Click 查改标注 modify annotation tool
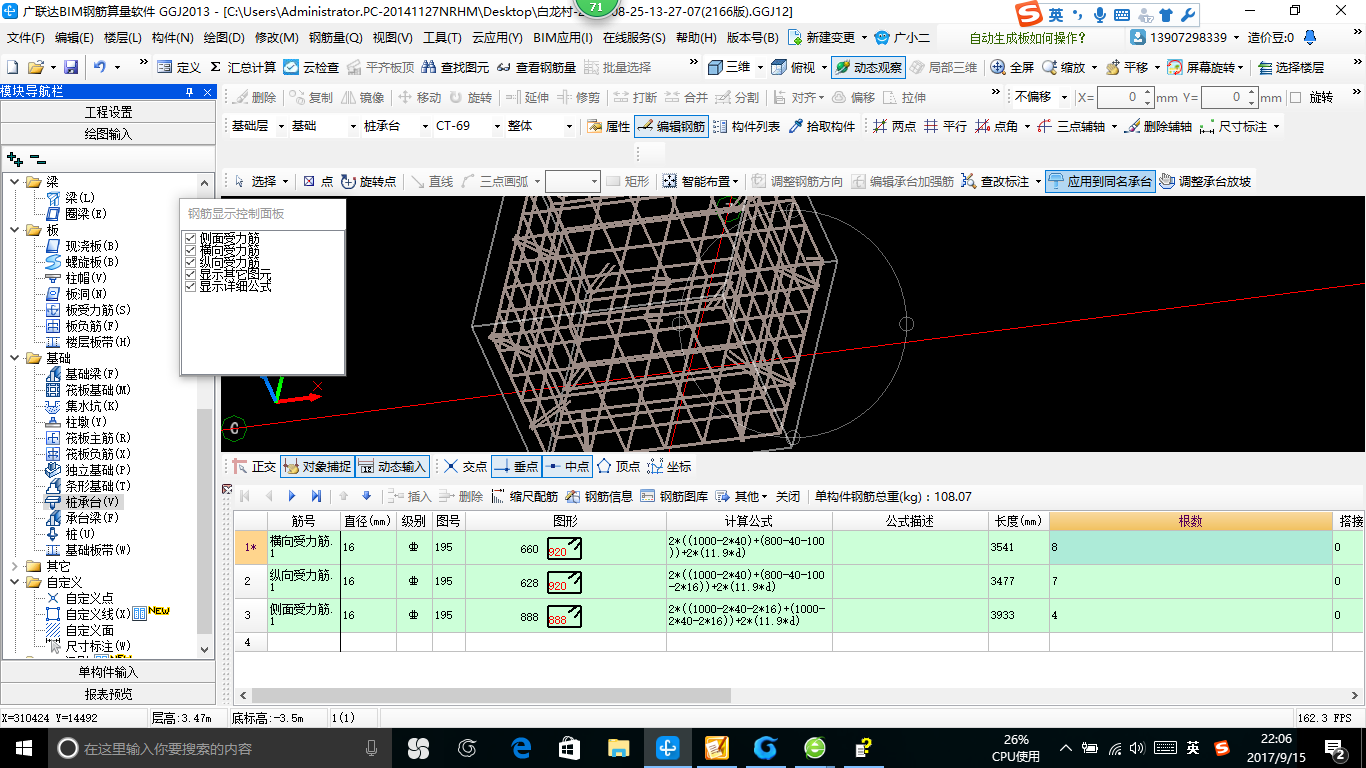The image size is (1366, 768). click(995, 182)
